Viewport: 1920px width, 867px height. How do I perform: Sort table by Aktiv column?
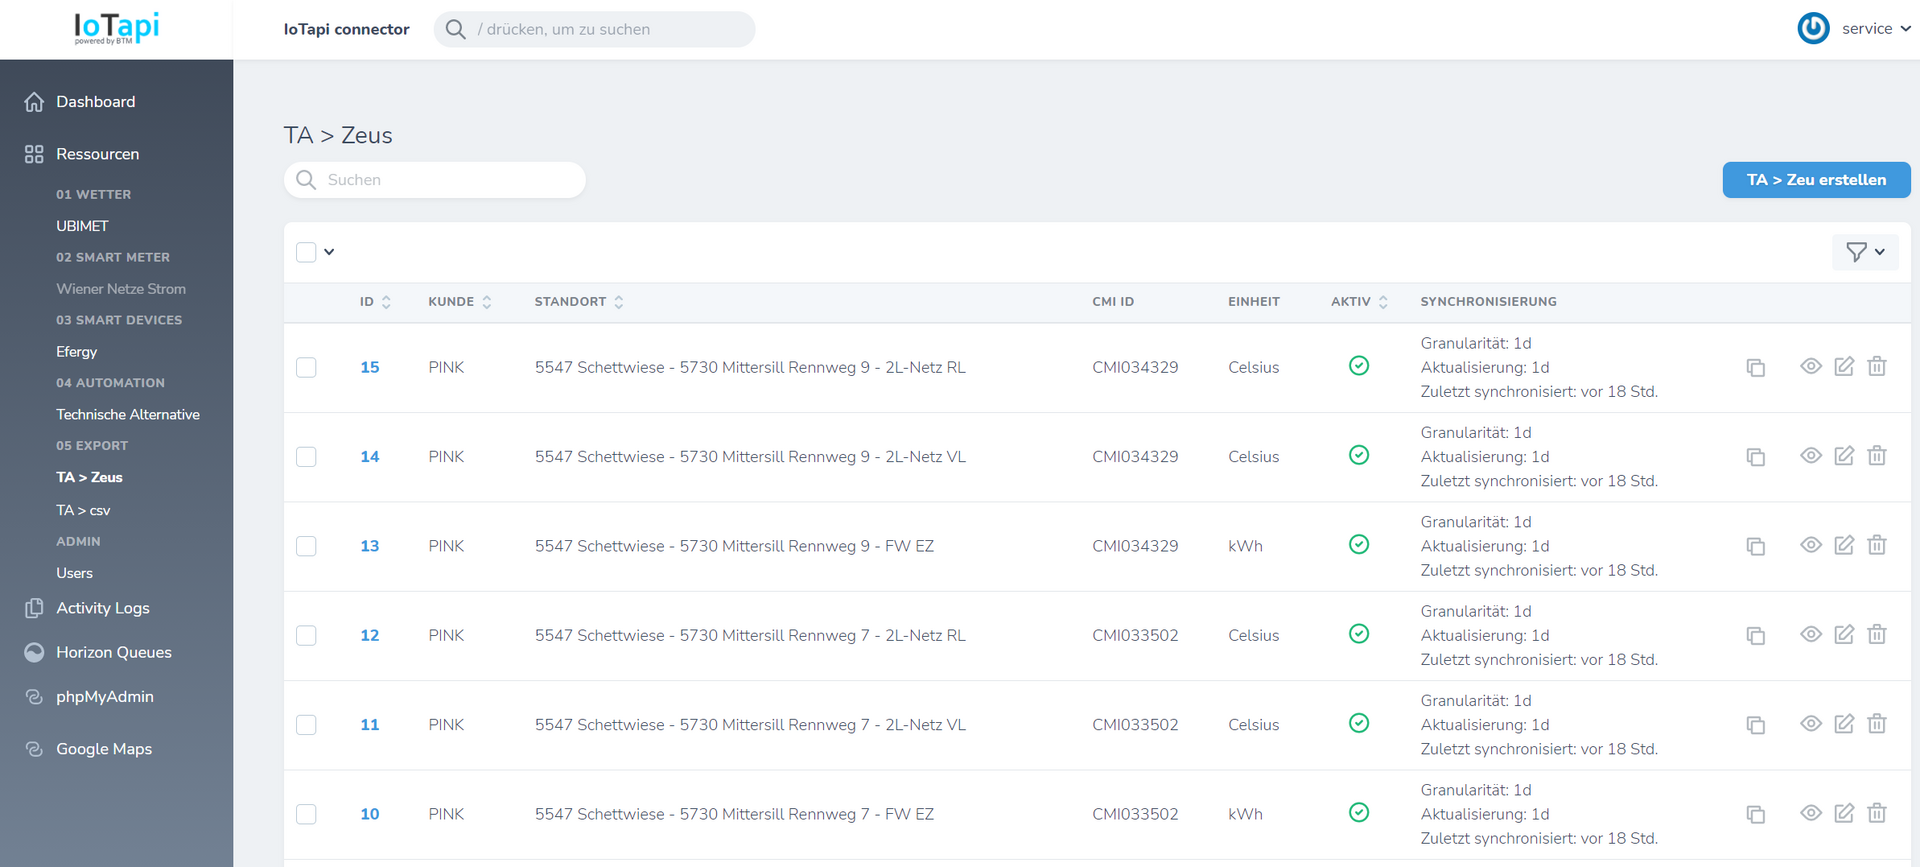1359,302
